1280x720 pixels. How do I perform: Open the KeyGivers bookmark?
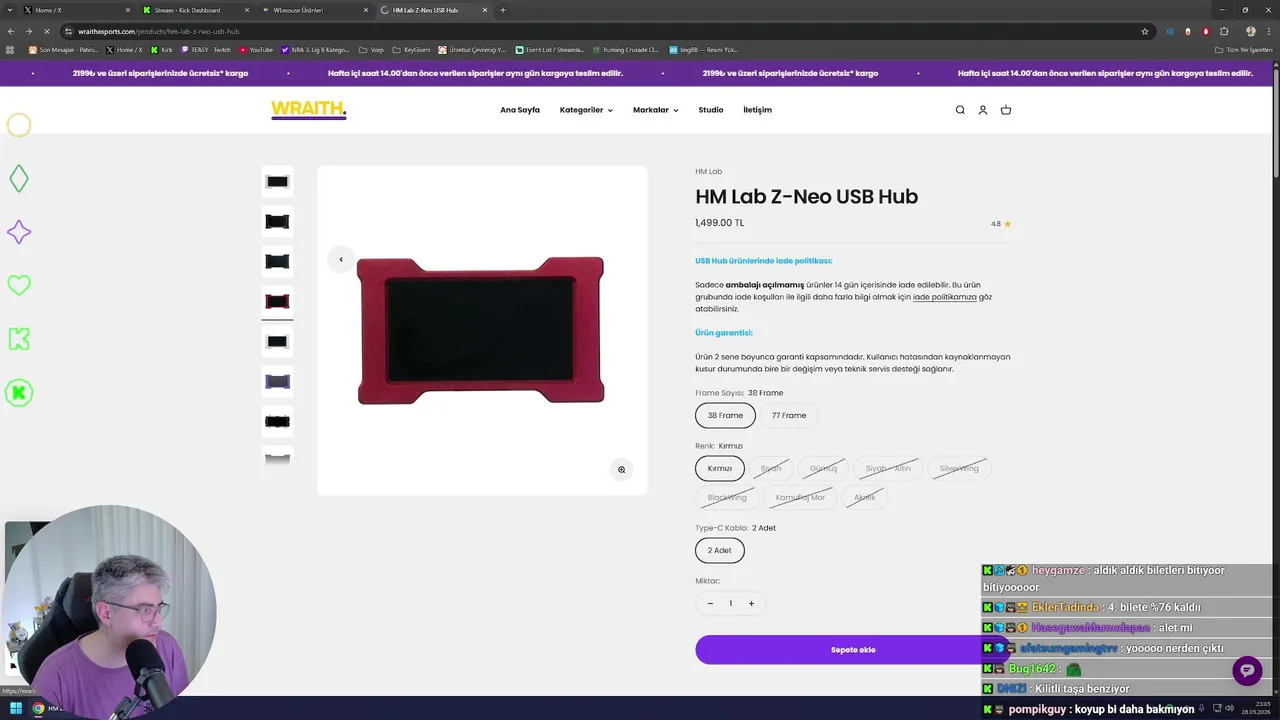pyautogui.click(x=411, y=49)
